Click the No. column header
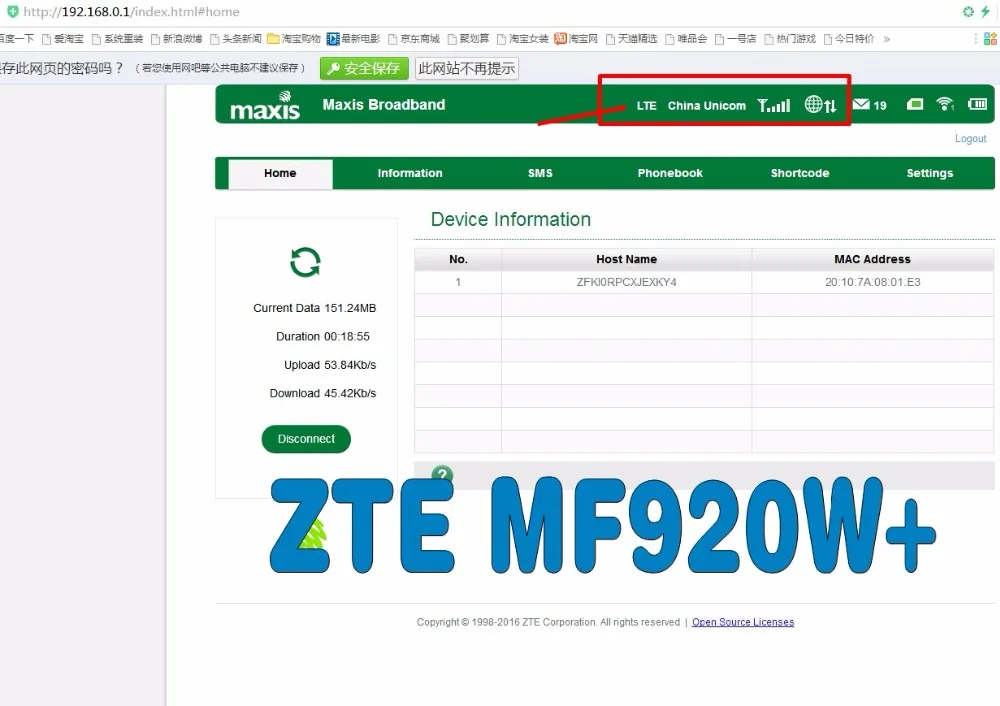This screenshot has width=1000, height=706. point(458,260)
